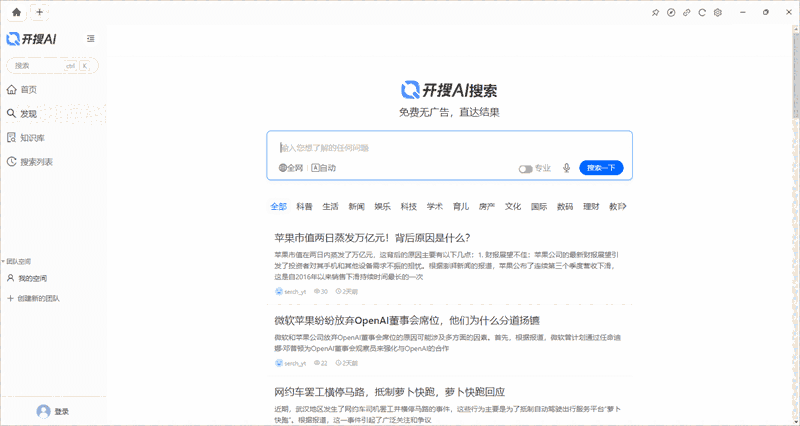
Task: Select the 国际 category tab
Action: pos(539,207)
